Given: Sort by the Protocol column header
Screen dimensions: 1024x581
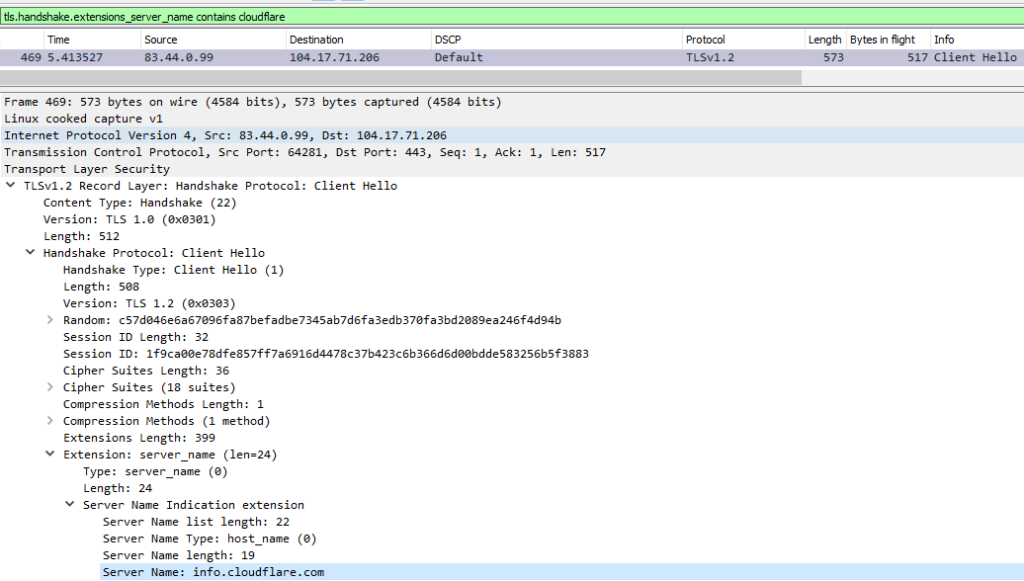Looking at the screenshot, I should [705, 39].
